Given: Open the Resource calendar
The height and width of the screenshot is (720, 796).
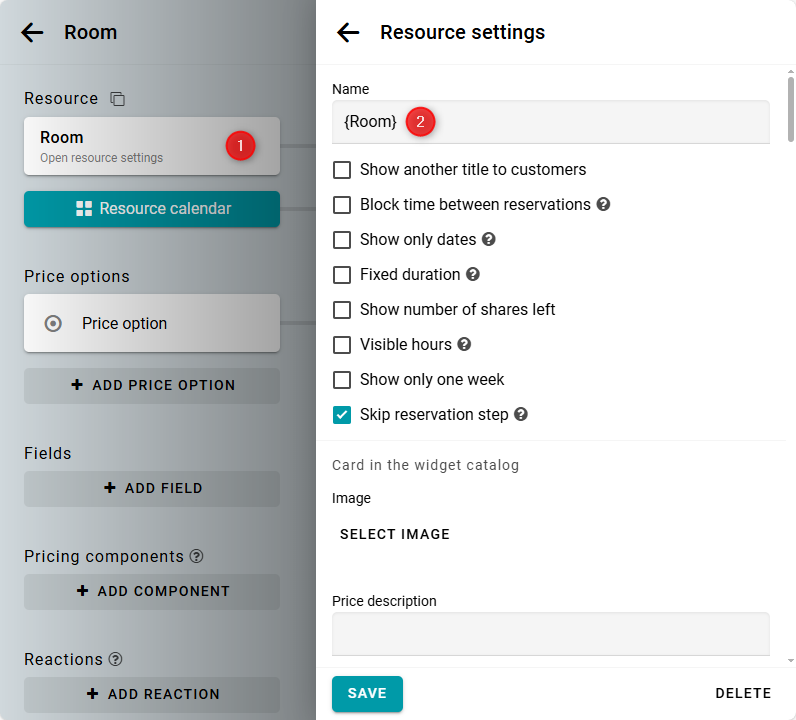Looking at the screenshot, I should (x=152, y=209).
